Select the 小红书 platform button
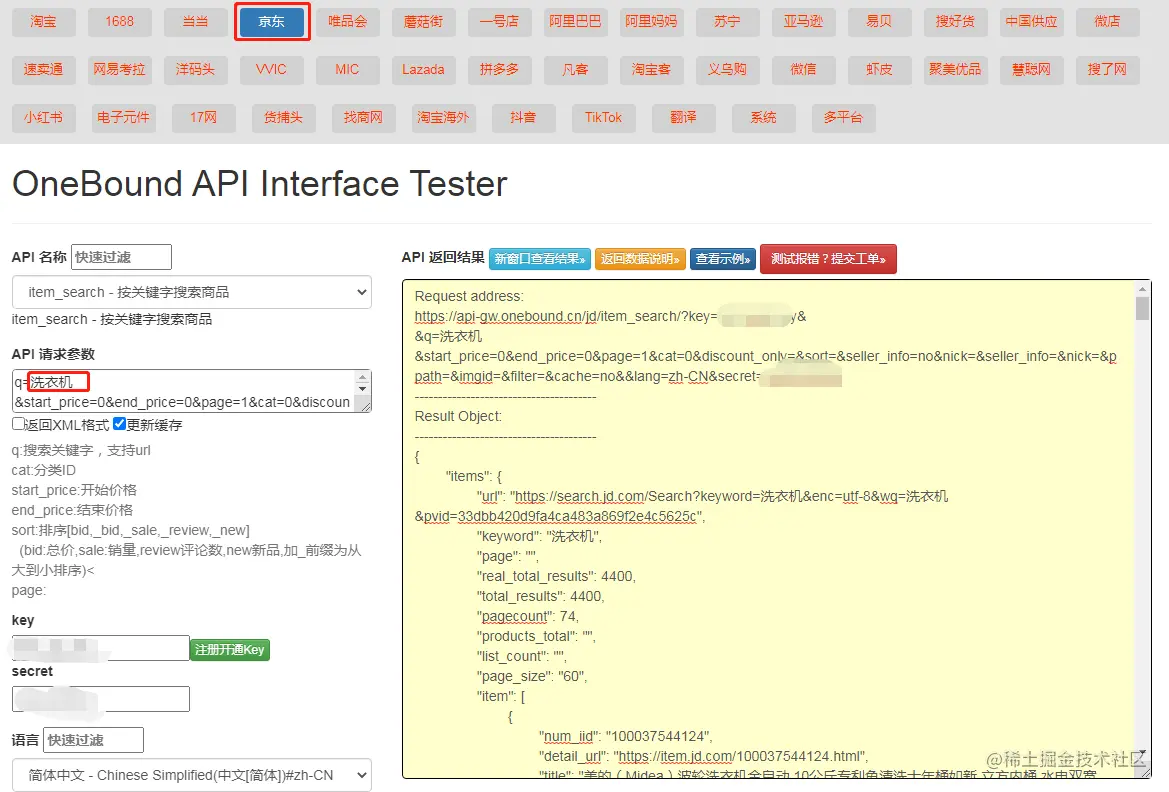The image size is (1169, 792). [x=43, y=117]
